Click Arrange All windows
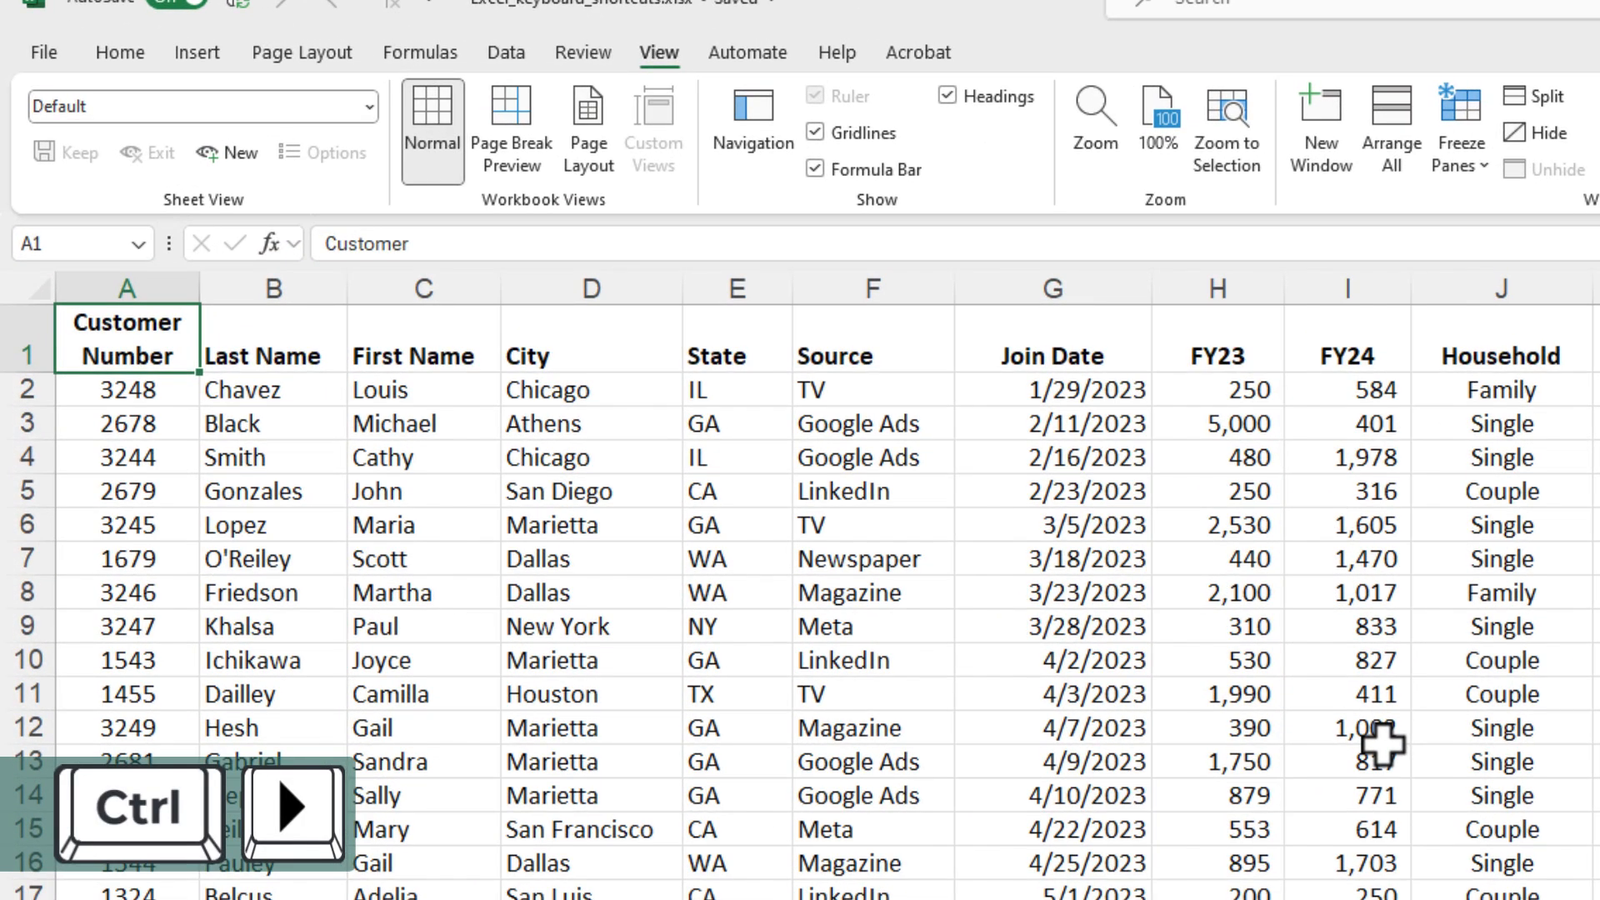Viewport: 1600px width, 900px height. click(1391, 128)
